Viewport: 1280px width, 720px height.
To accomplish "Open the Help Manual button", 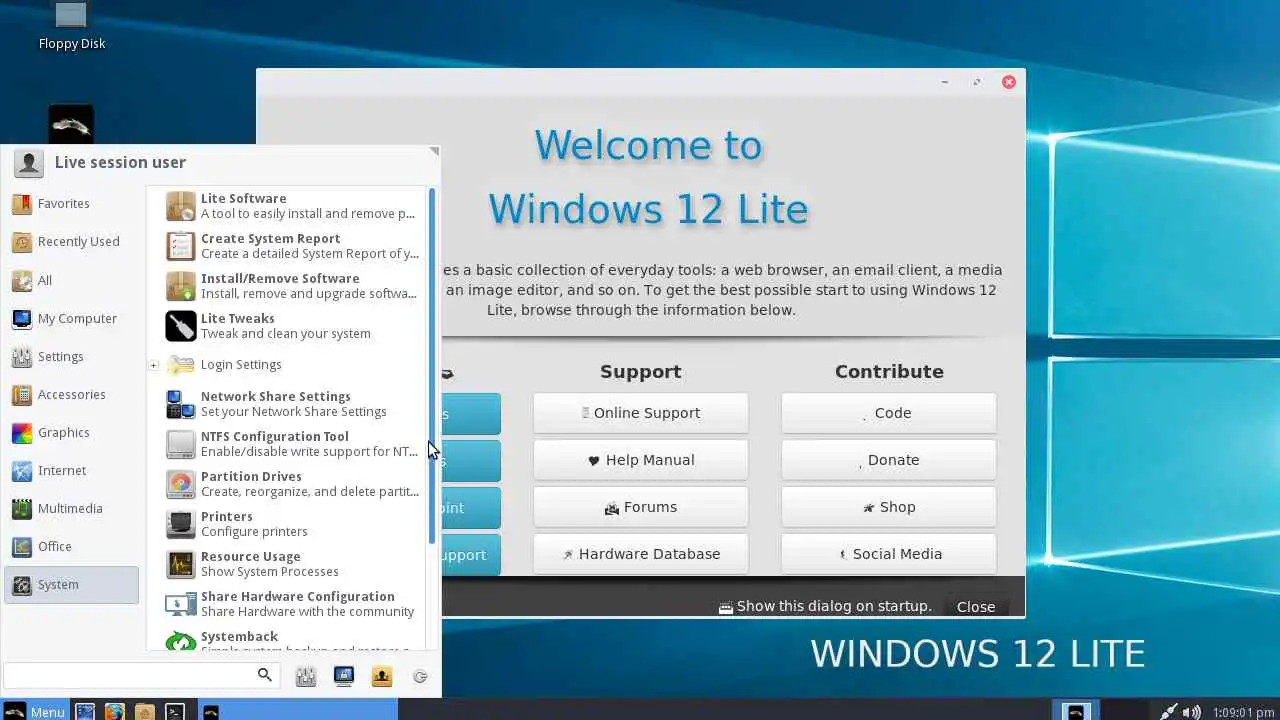I will pyautogui.click(x=640, y=460).
